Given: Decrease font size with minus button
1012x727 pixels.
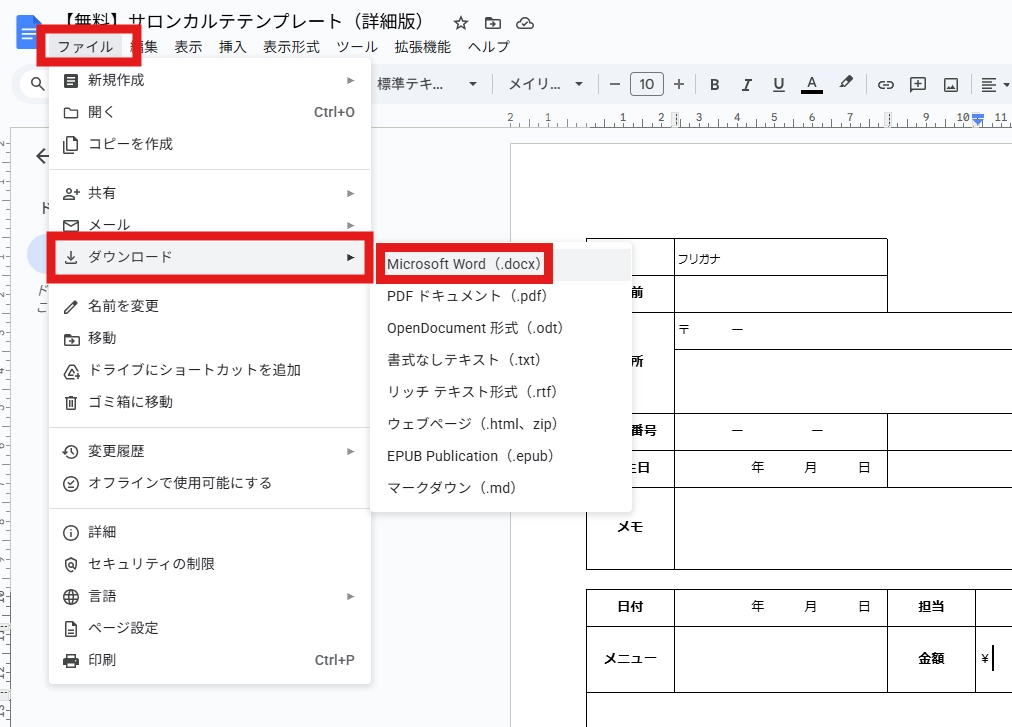Looking at the screenshot, I should (x=615, y=85).
